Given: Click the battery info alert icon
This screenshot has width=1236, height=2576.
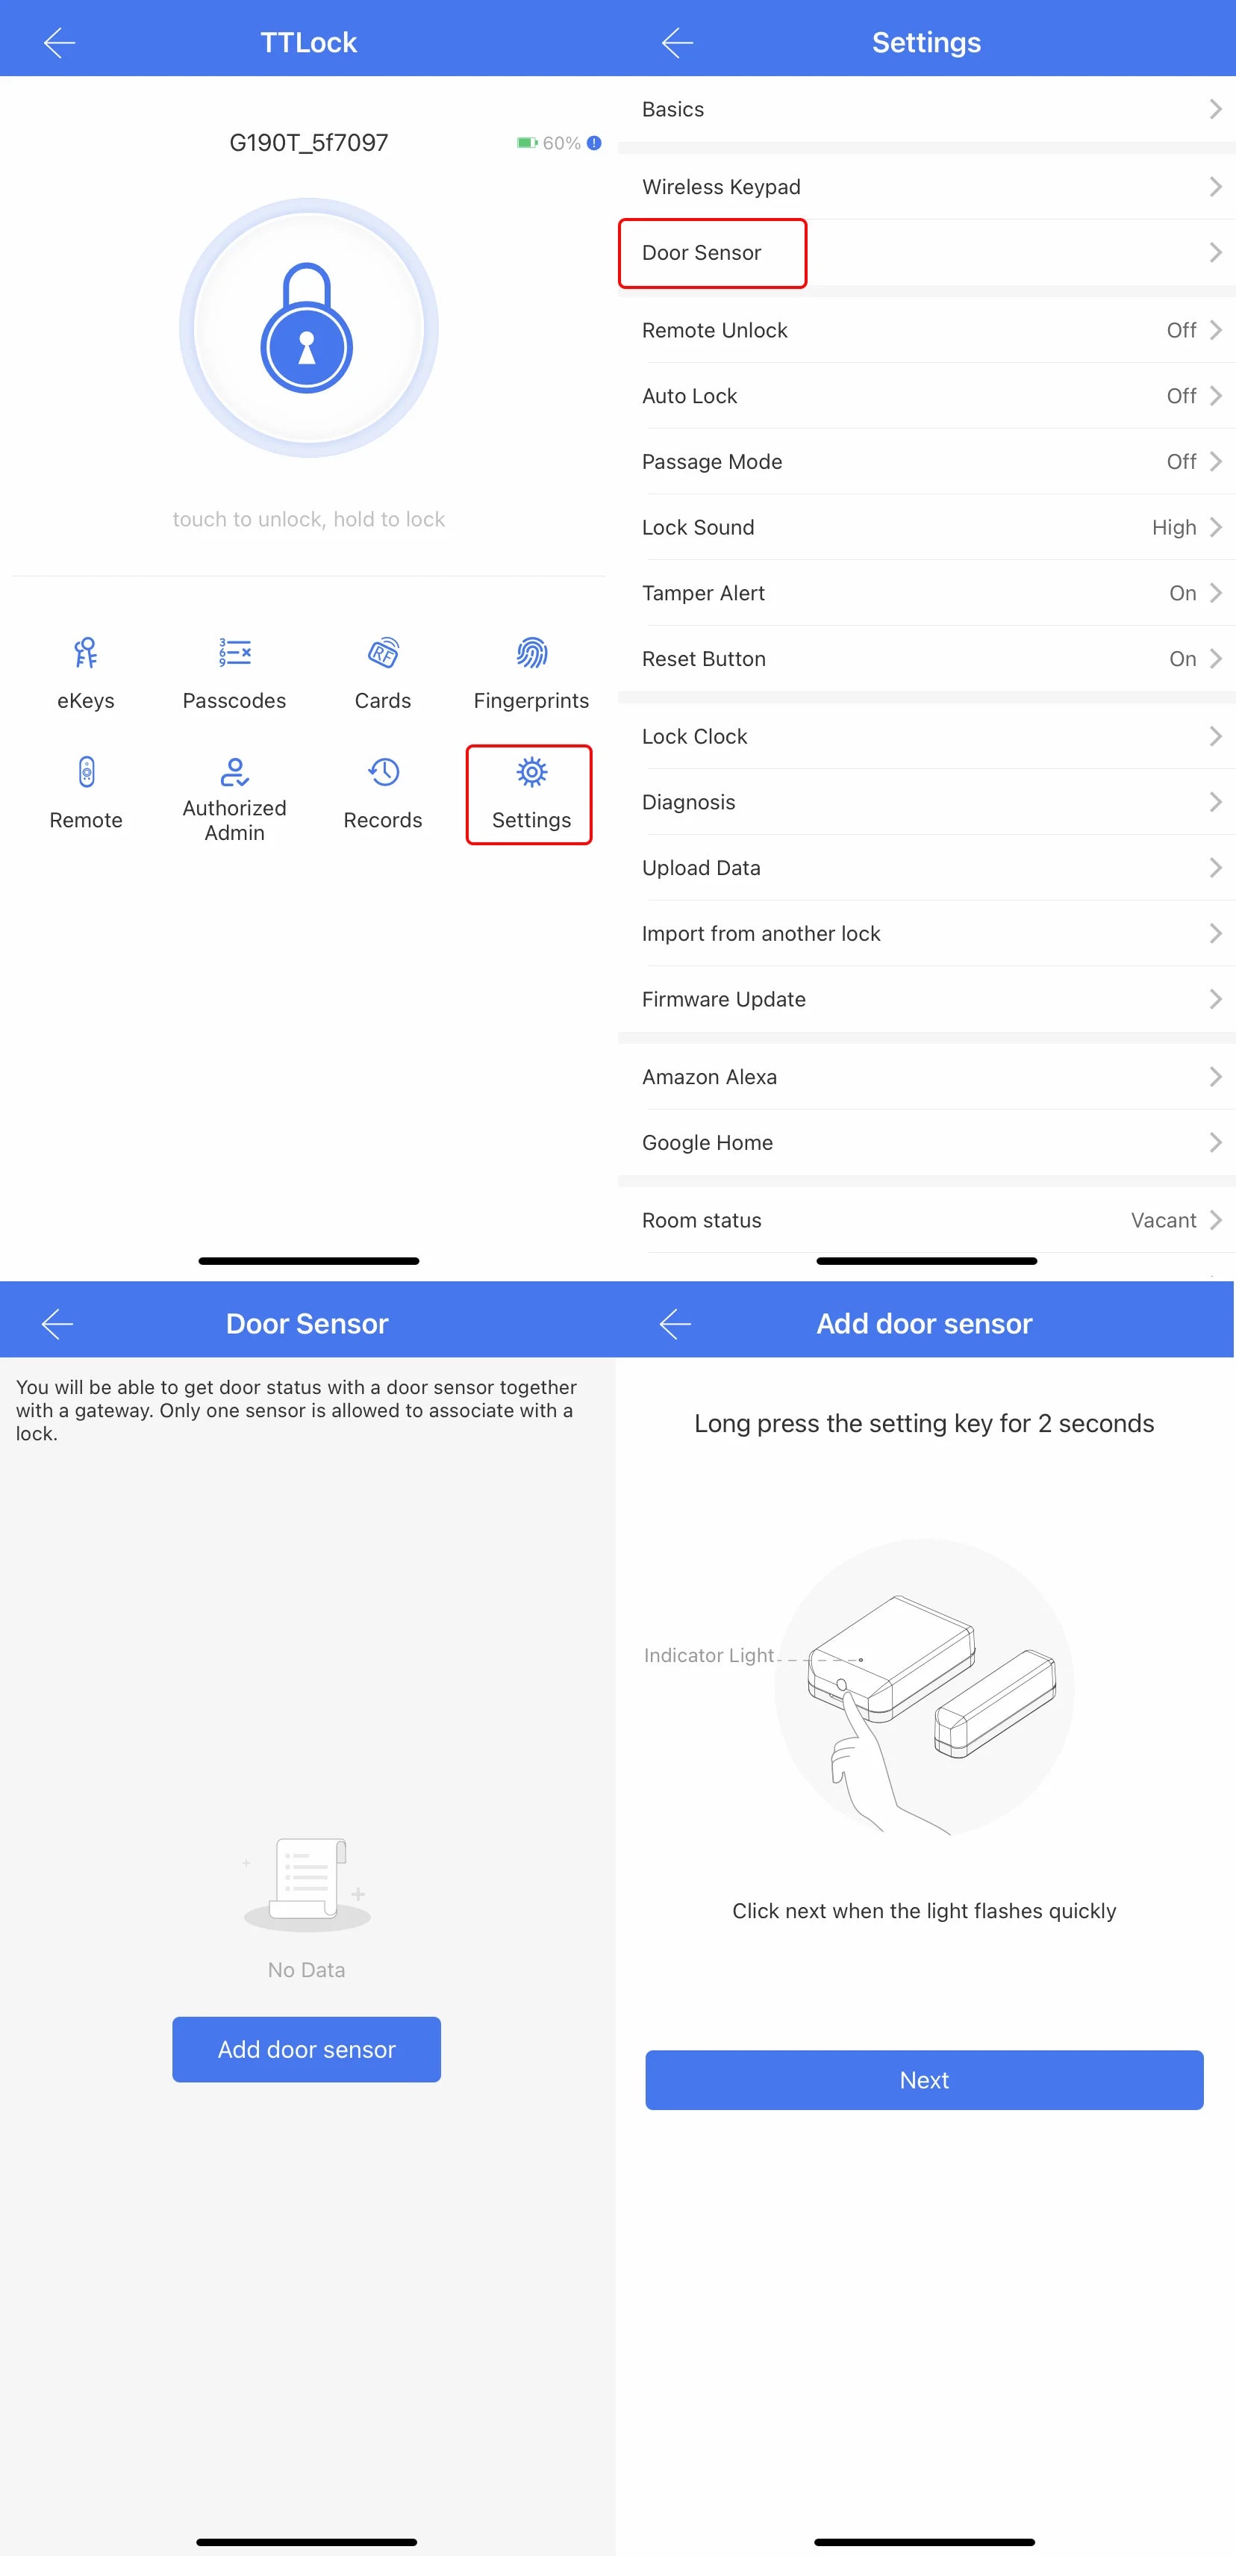Looking at the screenshot, I should click(x=594, y=143).
